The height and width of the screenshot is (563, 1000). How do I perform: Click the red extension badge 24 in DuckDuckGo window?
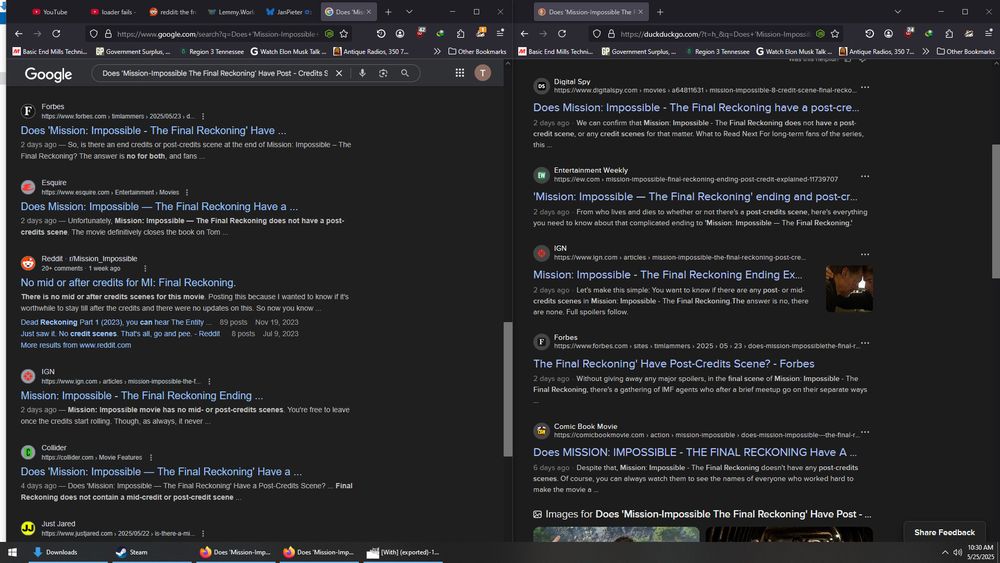909,33
